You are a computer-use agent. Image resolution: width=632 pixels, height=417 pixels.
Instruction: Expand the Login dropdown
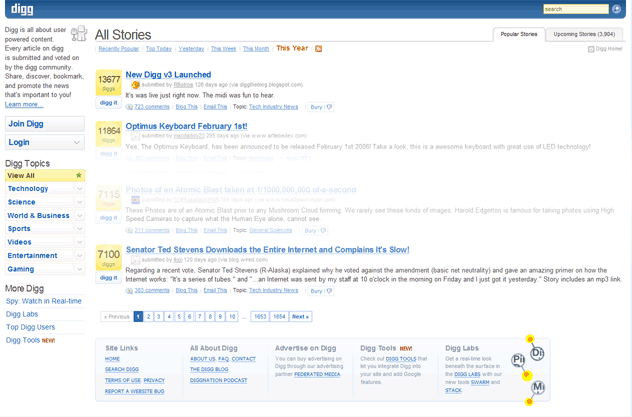click(77, 143)
